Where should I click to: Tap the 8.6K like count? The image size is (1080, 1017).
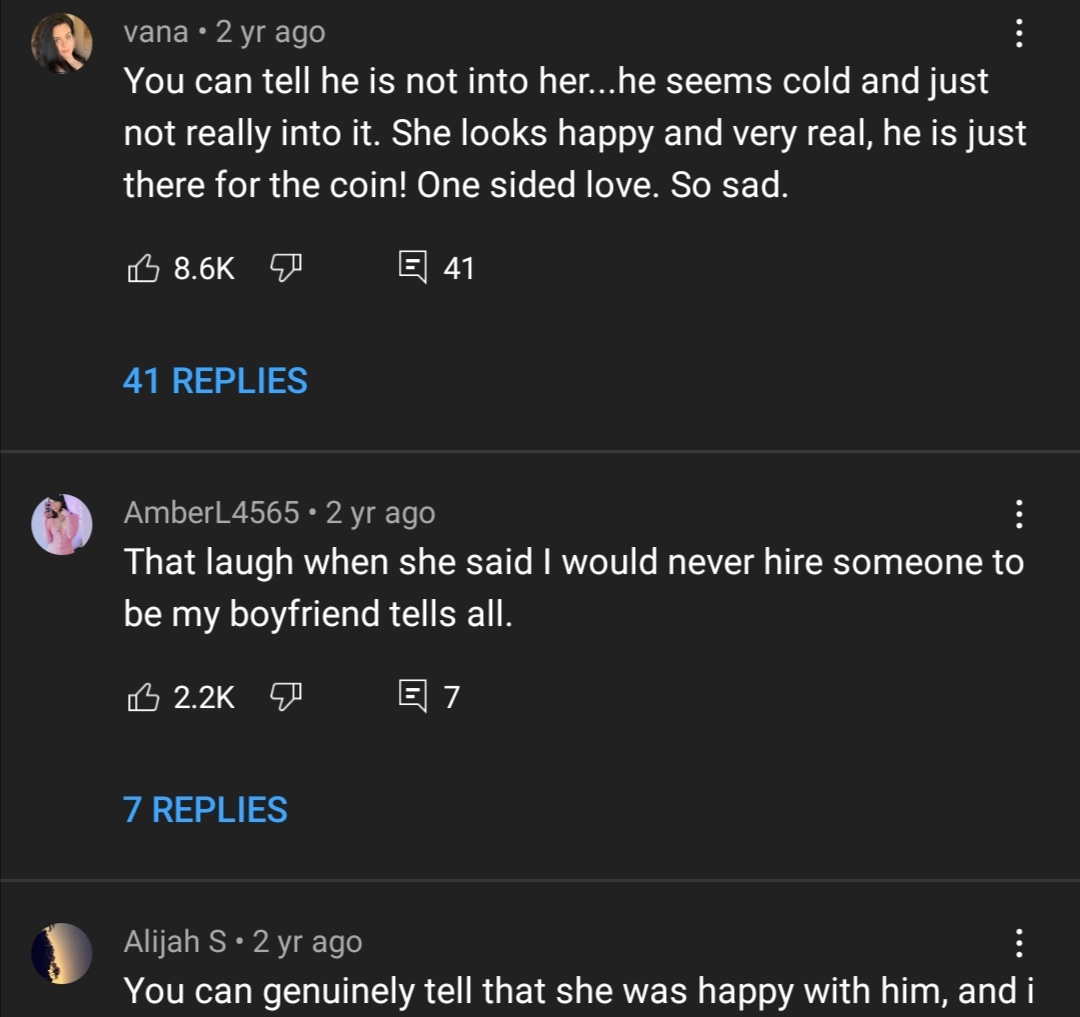coord(204,268)
